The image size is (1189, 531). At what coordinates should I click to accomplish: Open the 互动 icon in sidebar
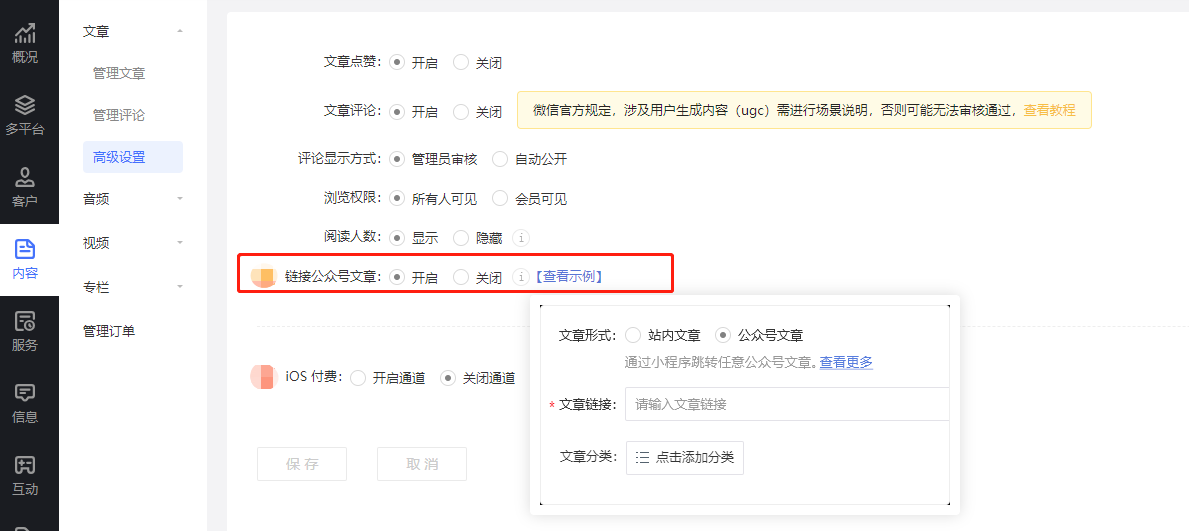point(26,465)
